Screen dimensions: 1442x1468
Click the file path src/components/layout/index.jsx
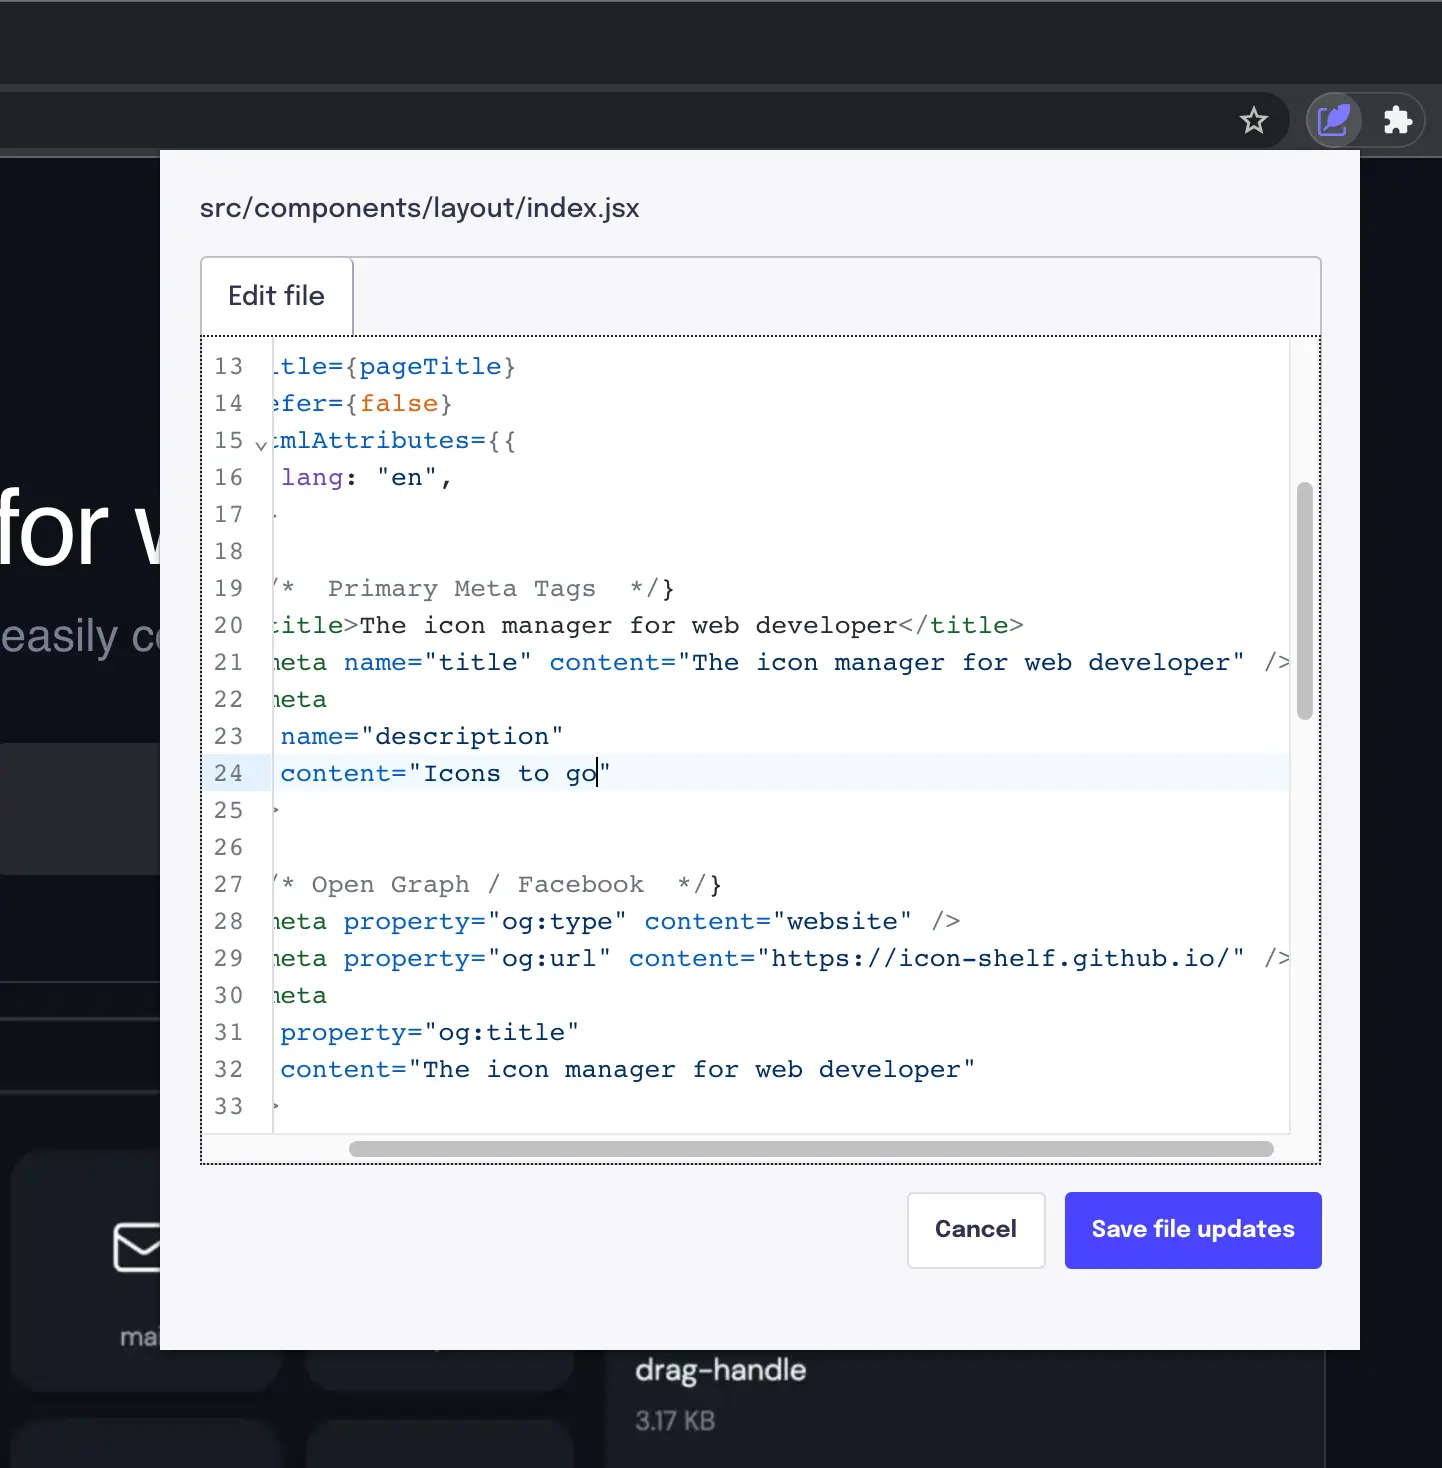tap(419, 208)
